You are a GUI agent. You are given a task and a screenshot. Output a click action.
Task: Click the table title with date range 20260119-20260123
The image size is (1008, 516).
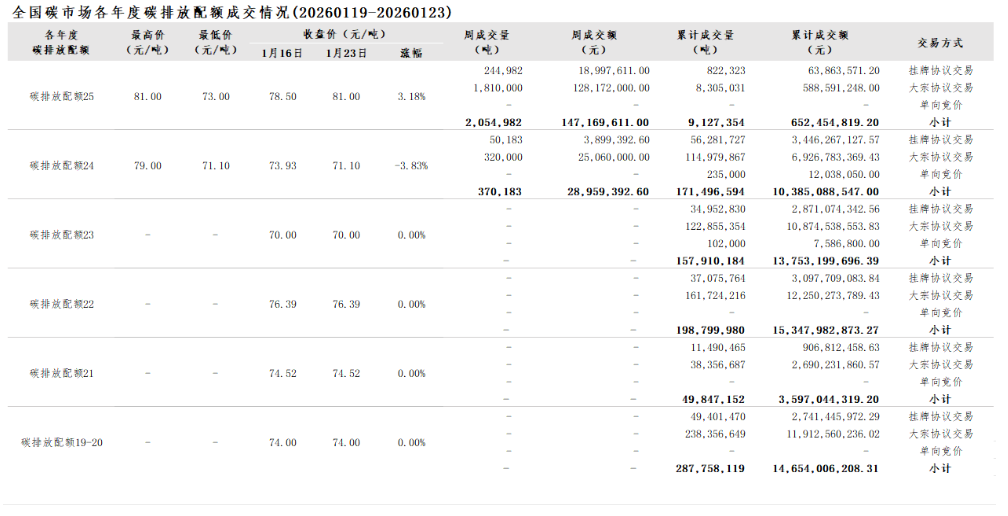coord(232,12)
